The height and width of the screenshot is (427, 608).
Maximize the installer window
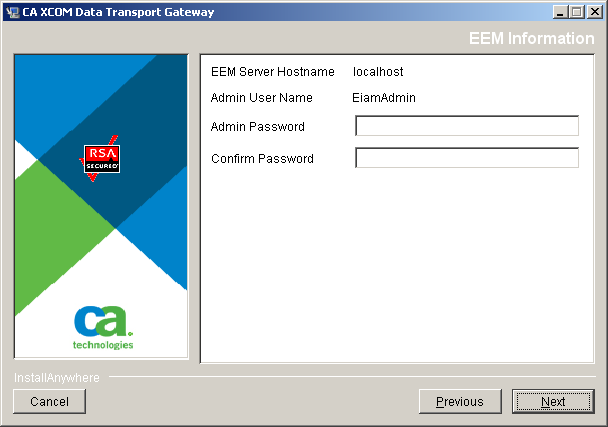pyautogui.click(x=577, y=12)
